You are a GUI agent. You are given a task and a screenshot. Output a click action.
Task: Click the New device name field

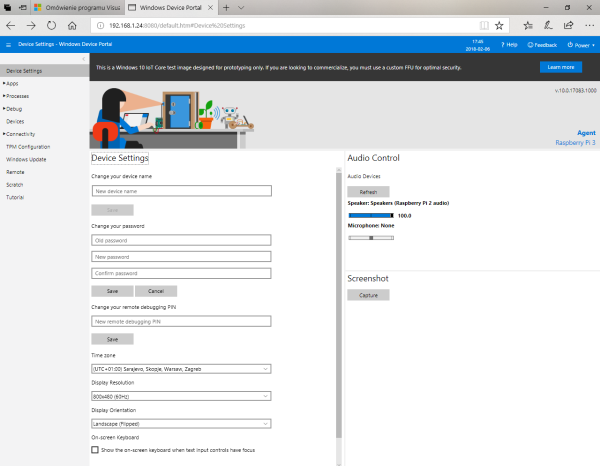[x=181, y=190]
